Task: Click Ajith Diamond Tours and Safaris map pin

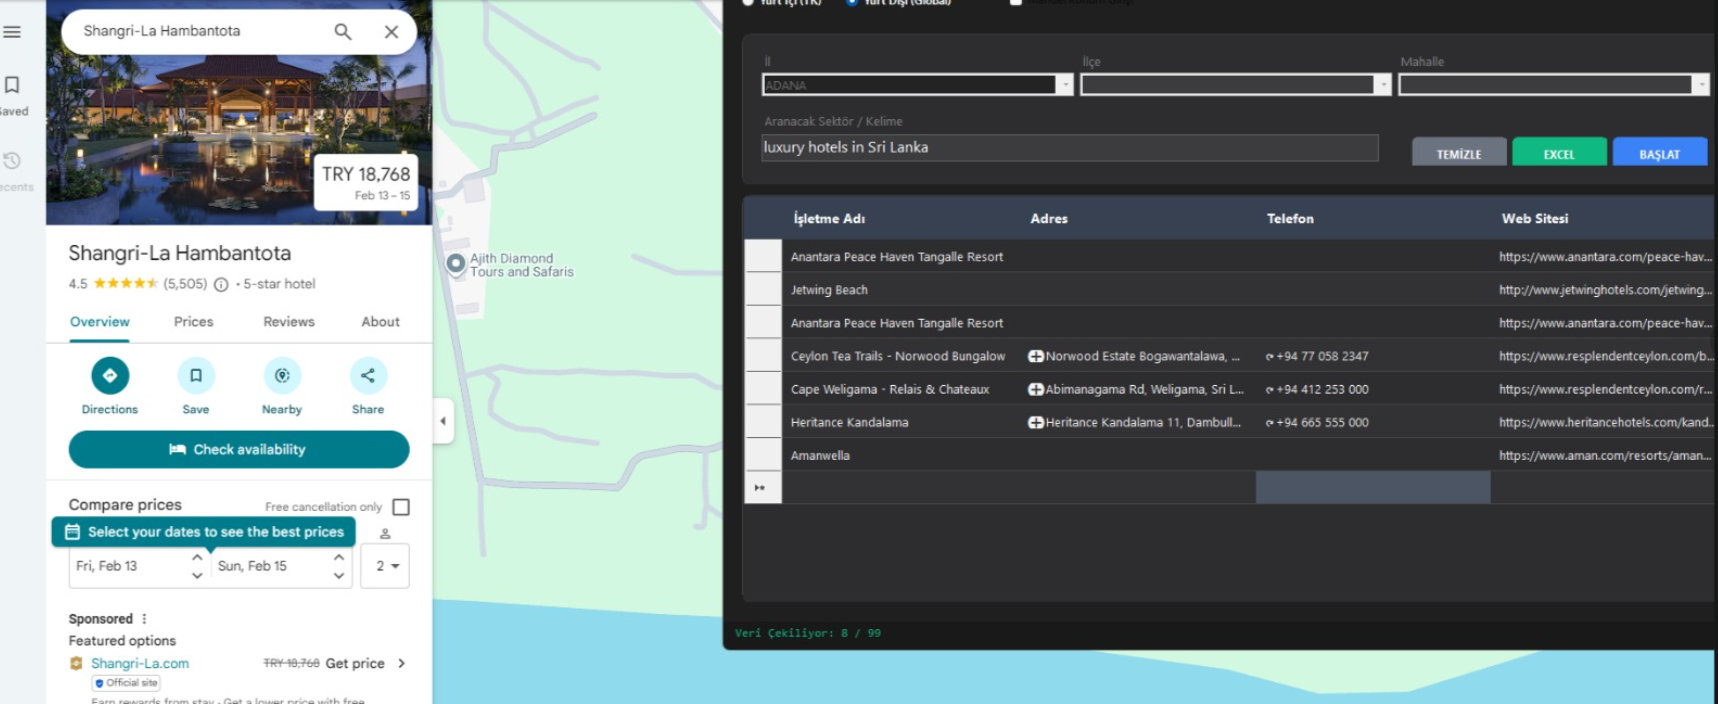Action: click(x=456, y=264)
